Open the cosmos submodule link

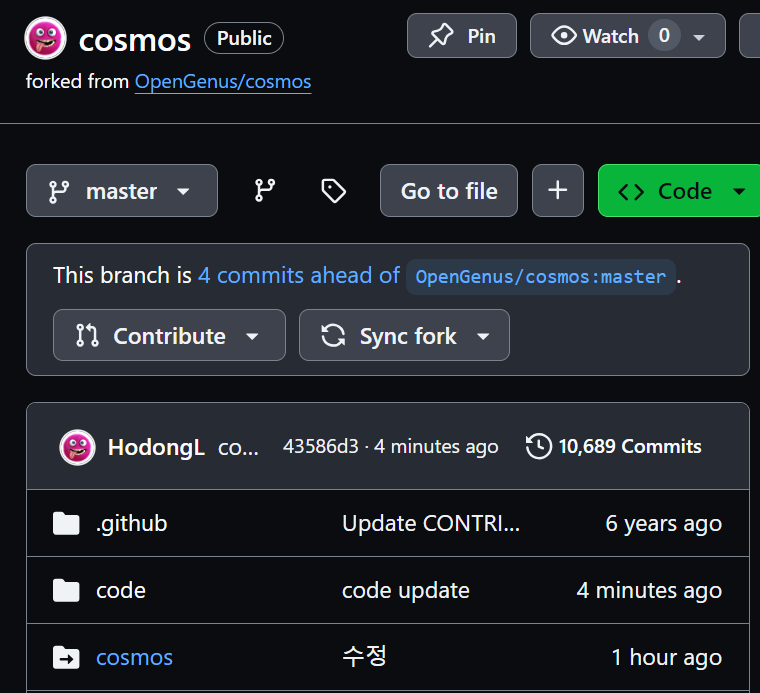134,658
